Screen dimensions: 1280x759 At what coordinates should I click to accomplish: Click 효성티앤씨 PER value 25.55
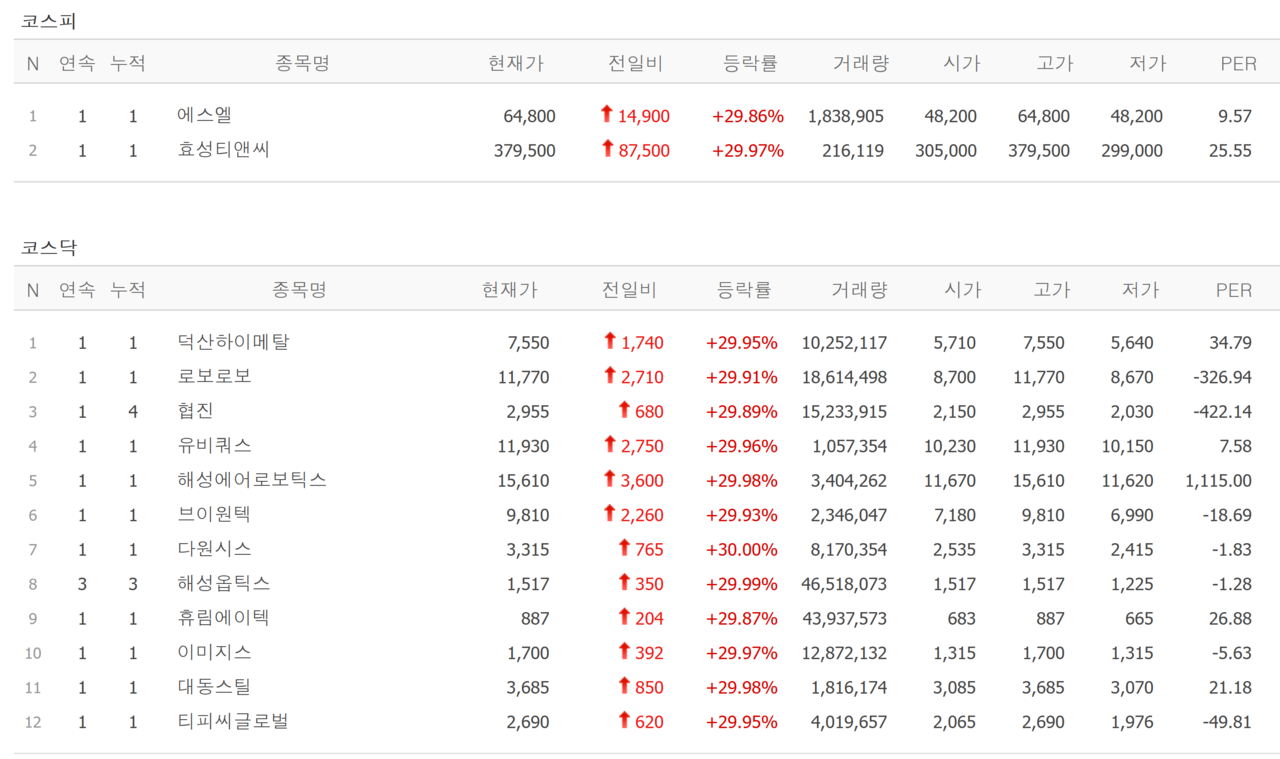(x=1230, y=151)
